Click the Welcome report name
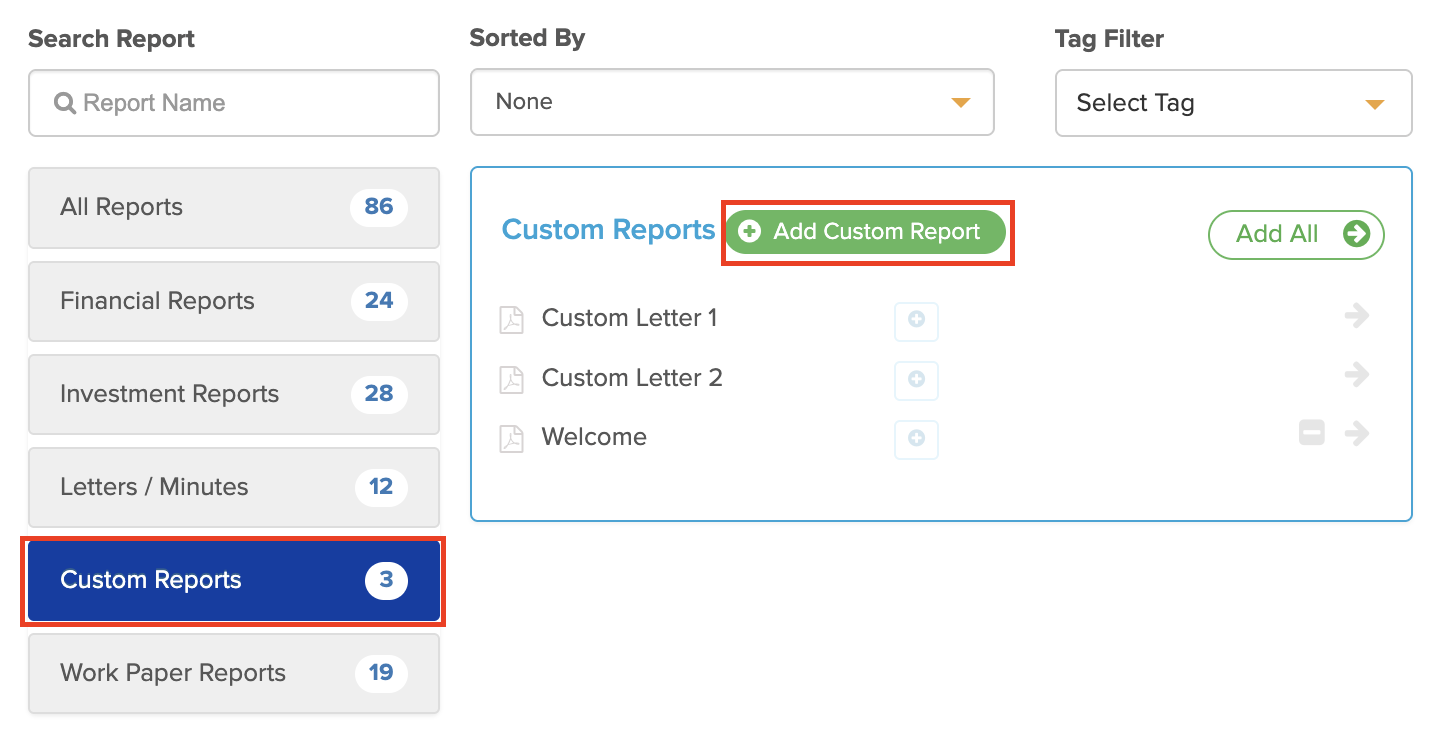Viewport: 1432px width, 738px height. coord(594,437)
